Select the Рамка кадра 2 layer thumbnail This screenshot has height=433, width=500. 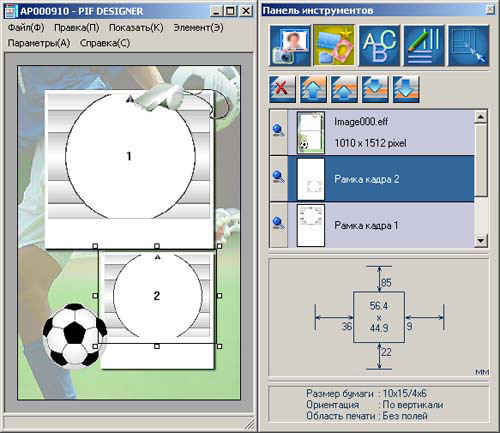(x=311, y=179)
